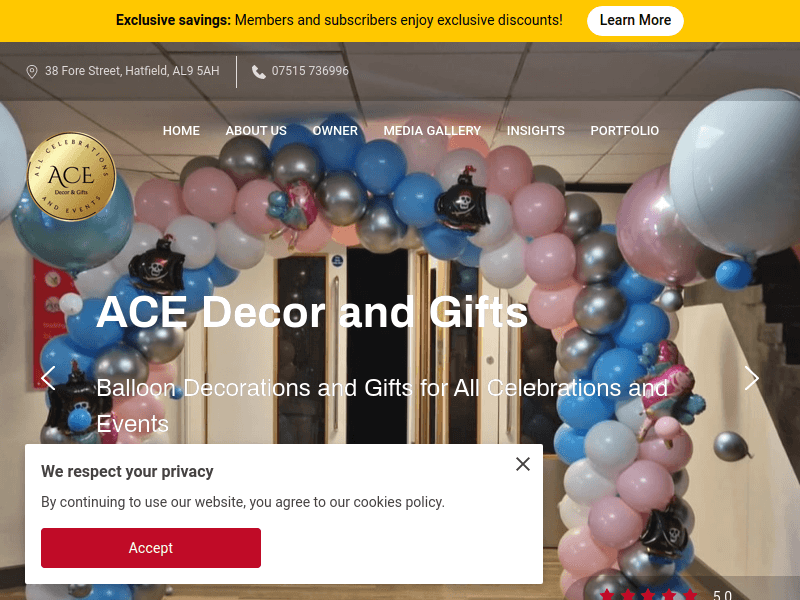Image resolution: width=800 pixels, height=600 pixels.
Task: Browse the MEDIA GALLERY section
Action: click(x=432, y=130)
